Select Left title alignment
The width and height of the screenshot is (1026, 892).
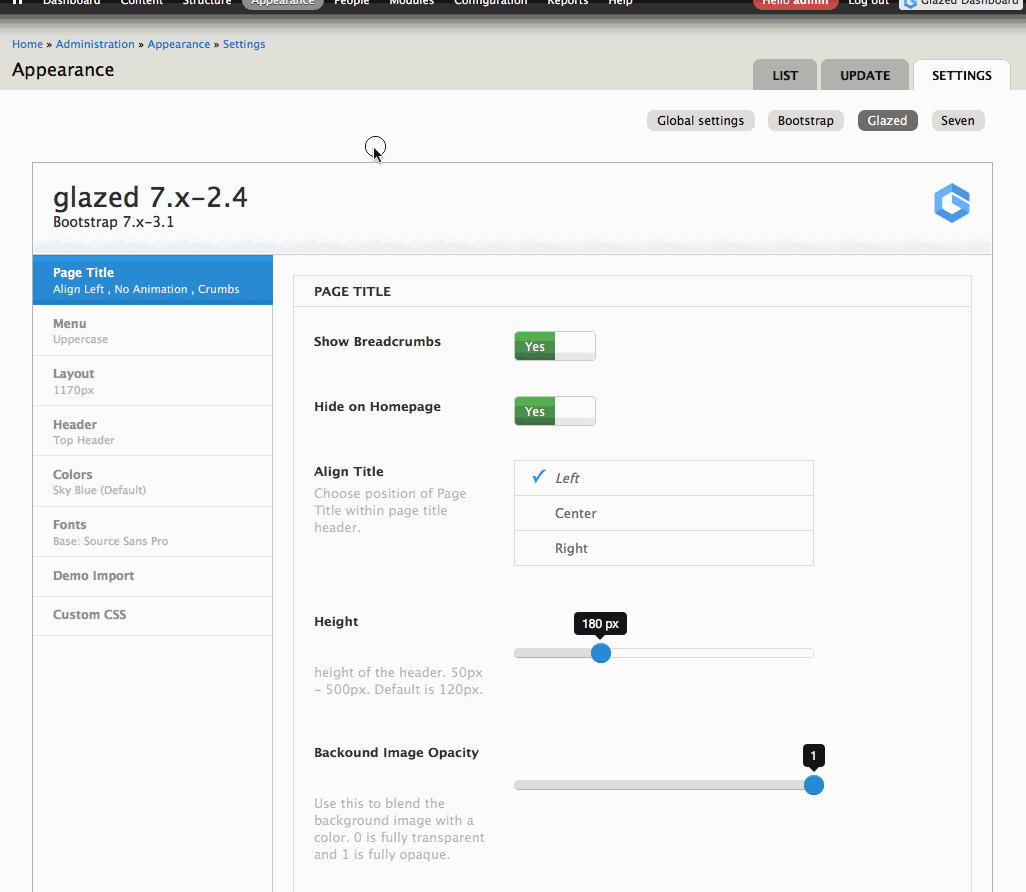click(663, 478)
